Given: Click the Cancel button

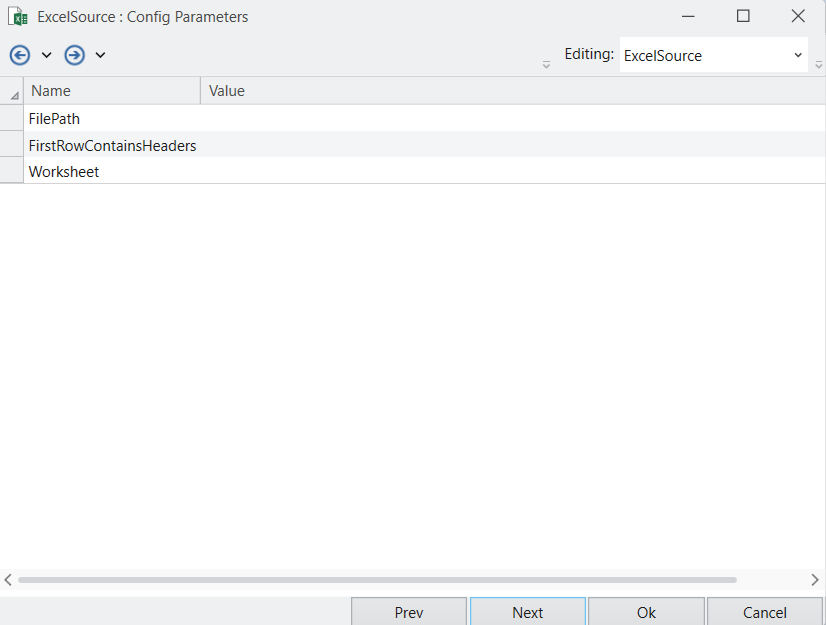Looking at the screenshot, I should [764, 612].
